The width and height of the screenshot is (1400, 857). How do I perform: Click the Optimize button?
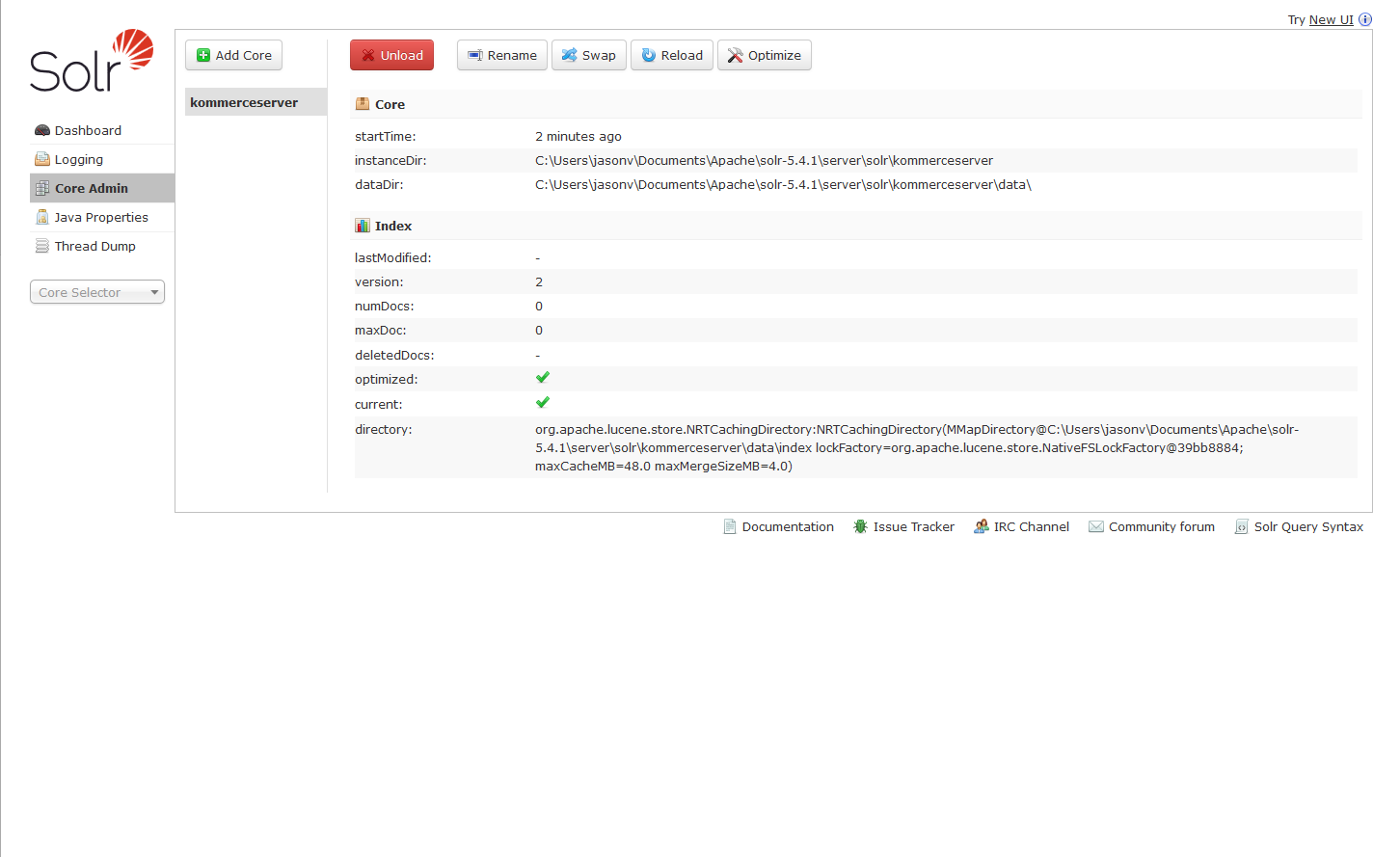tap(764, 56)
